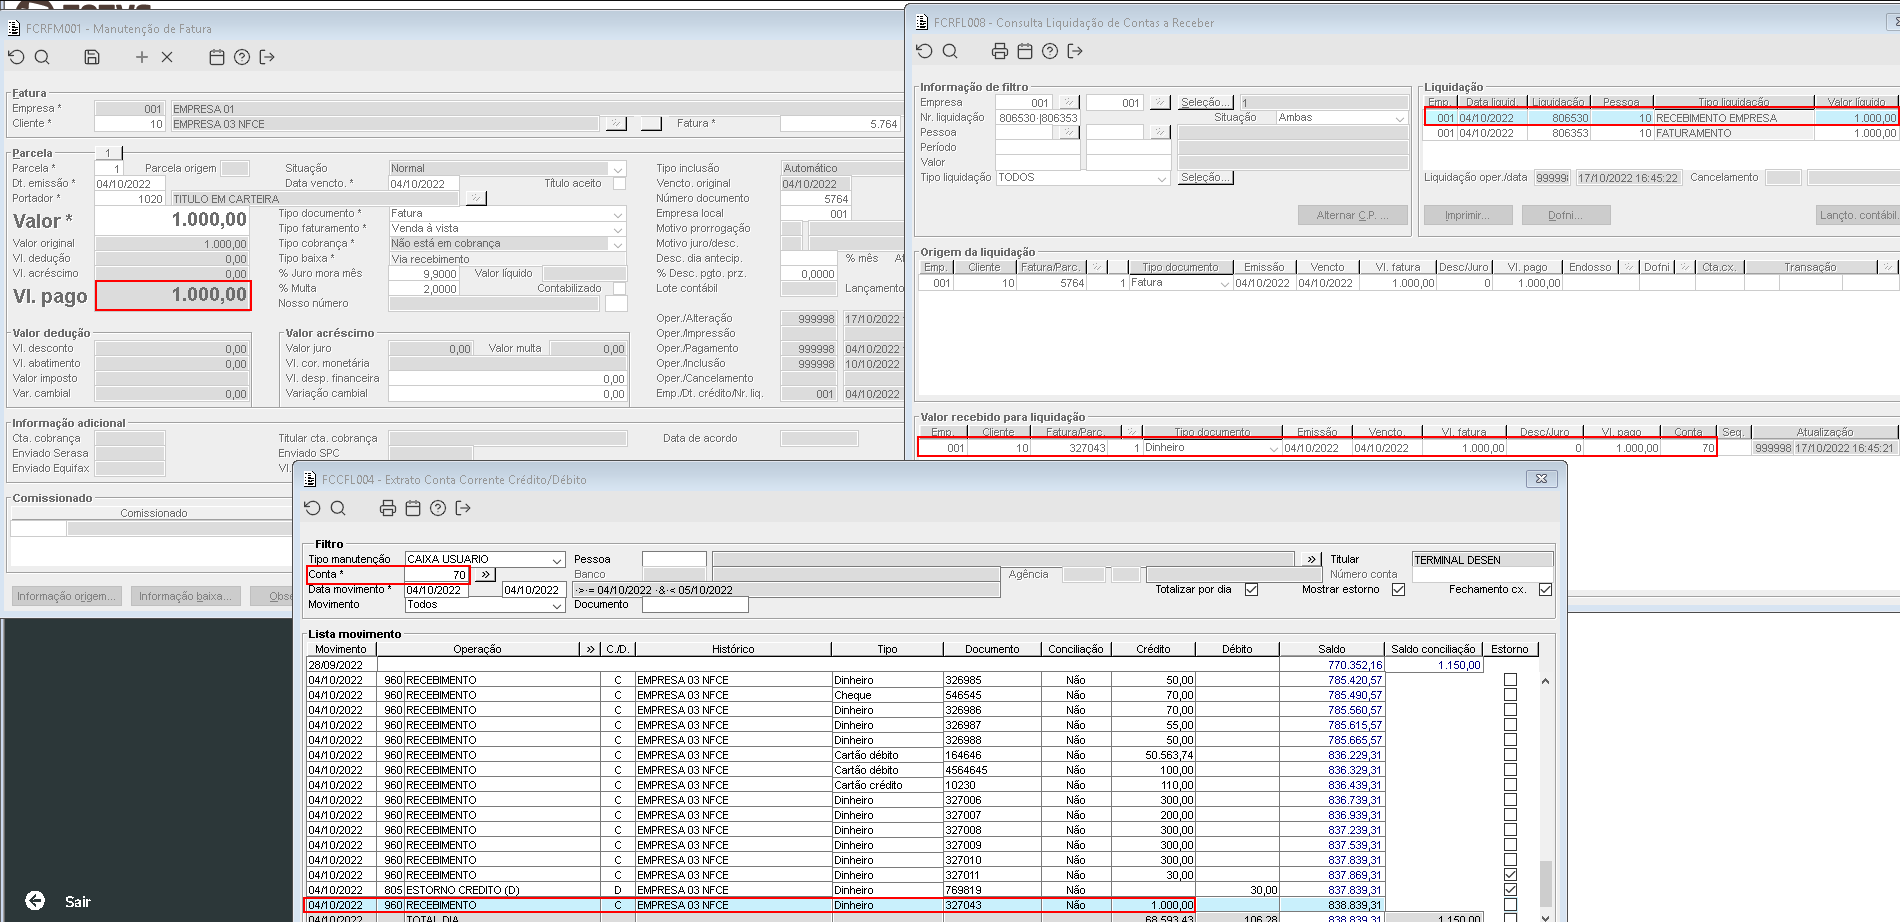Toggle the Fechamento cx. checkbox
The height and width of the screenshot is (922, 1900).
[1545, 590]
